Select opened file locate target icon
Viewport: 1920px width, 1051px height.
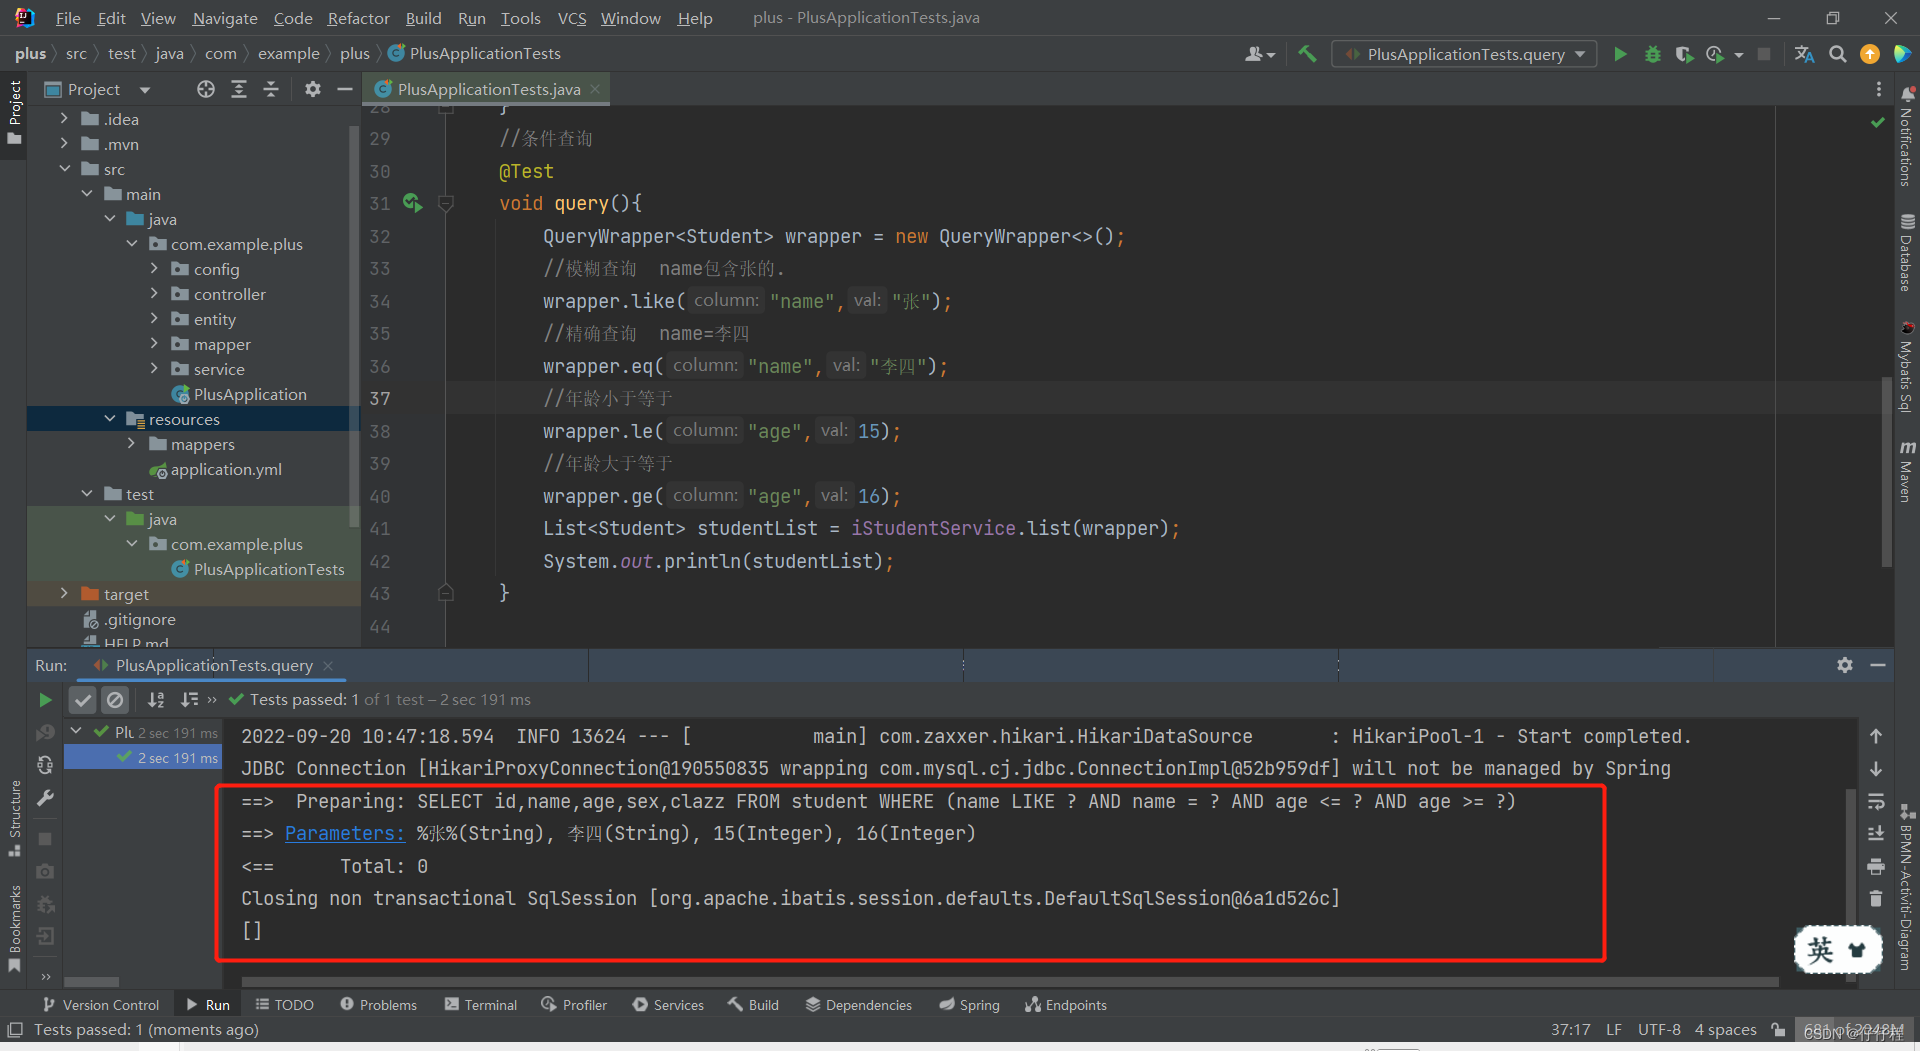(206, 89)
